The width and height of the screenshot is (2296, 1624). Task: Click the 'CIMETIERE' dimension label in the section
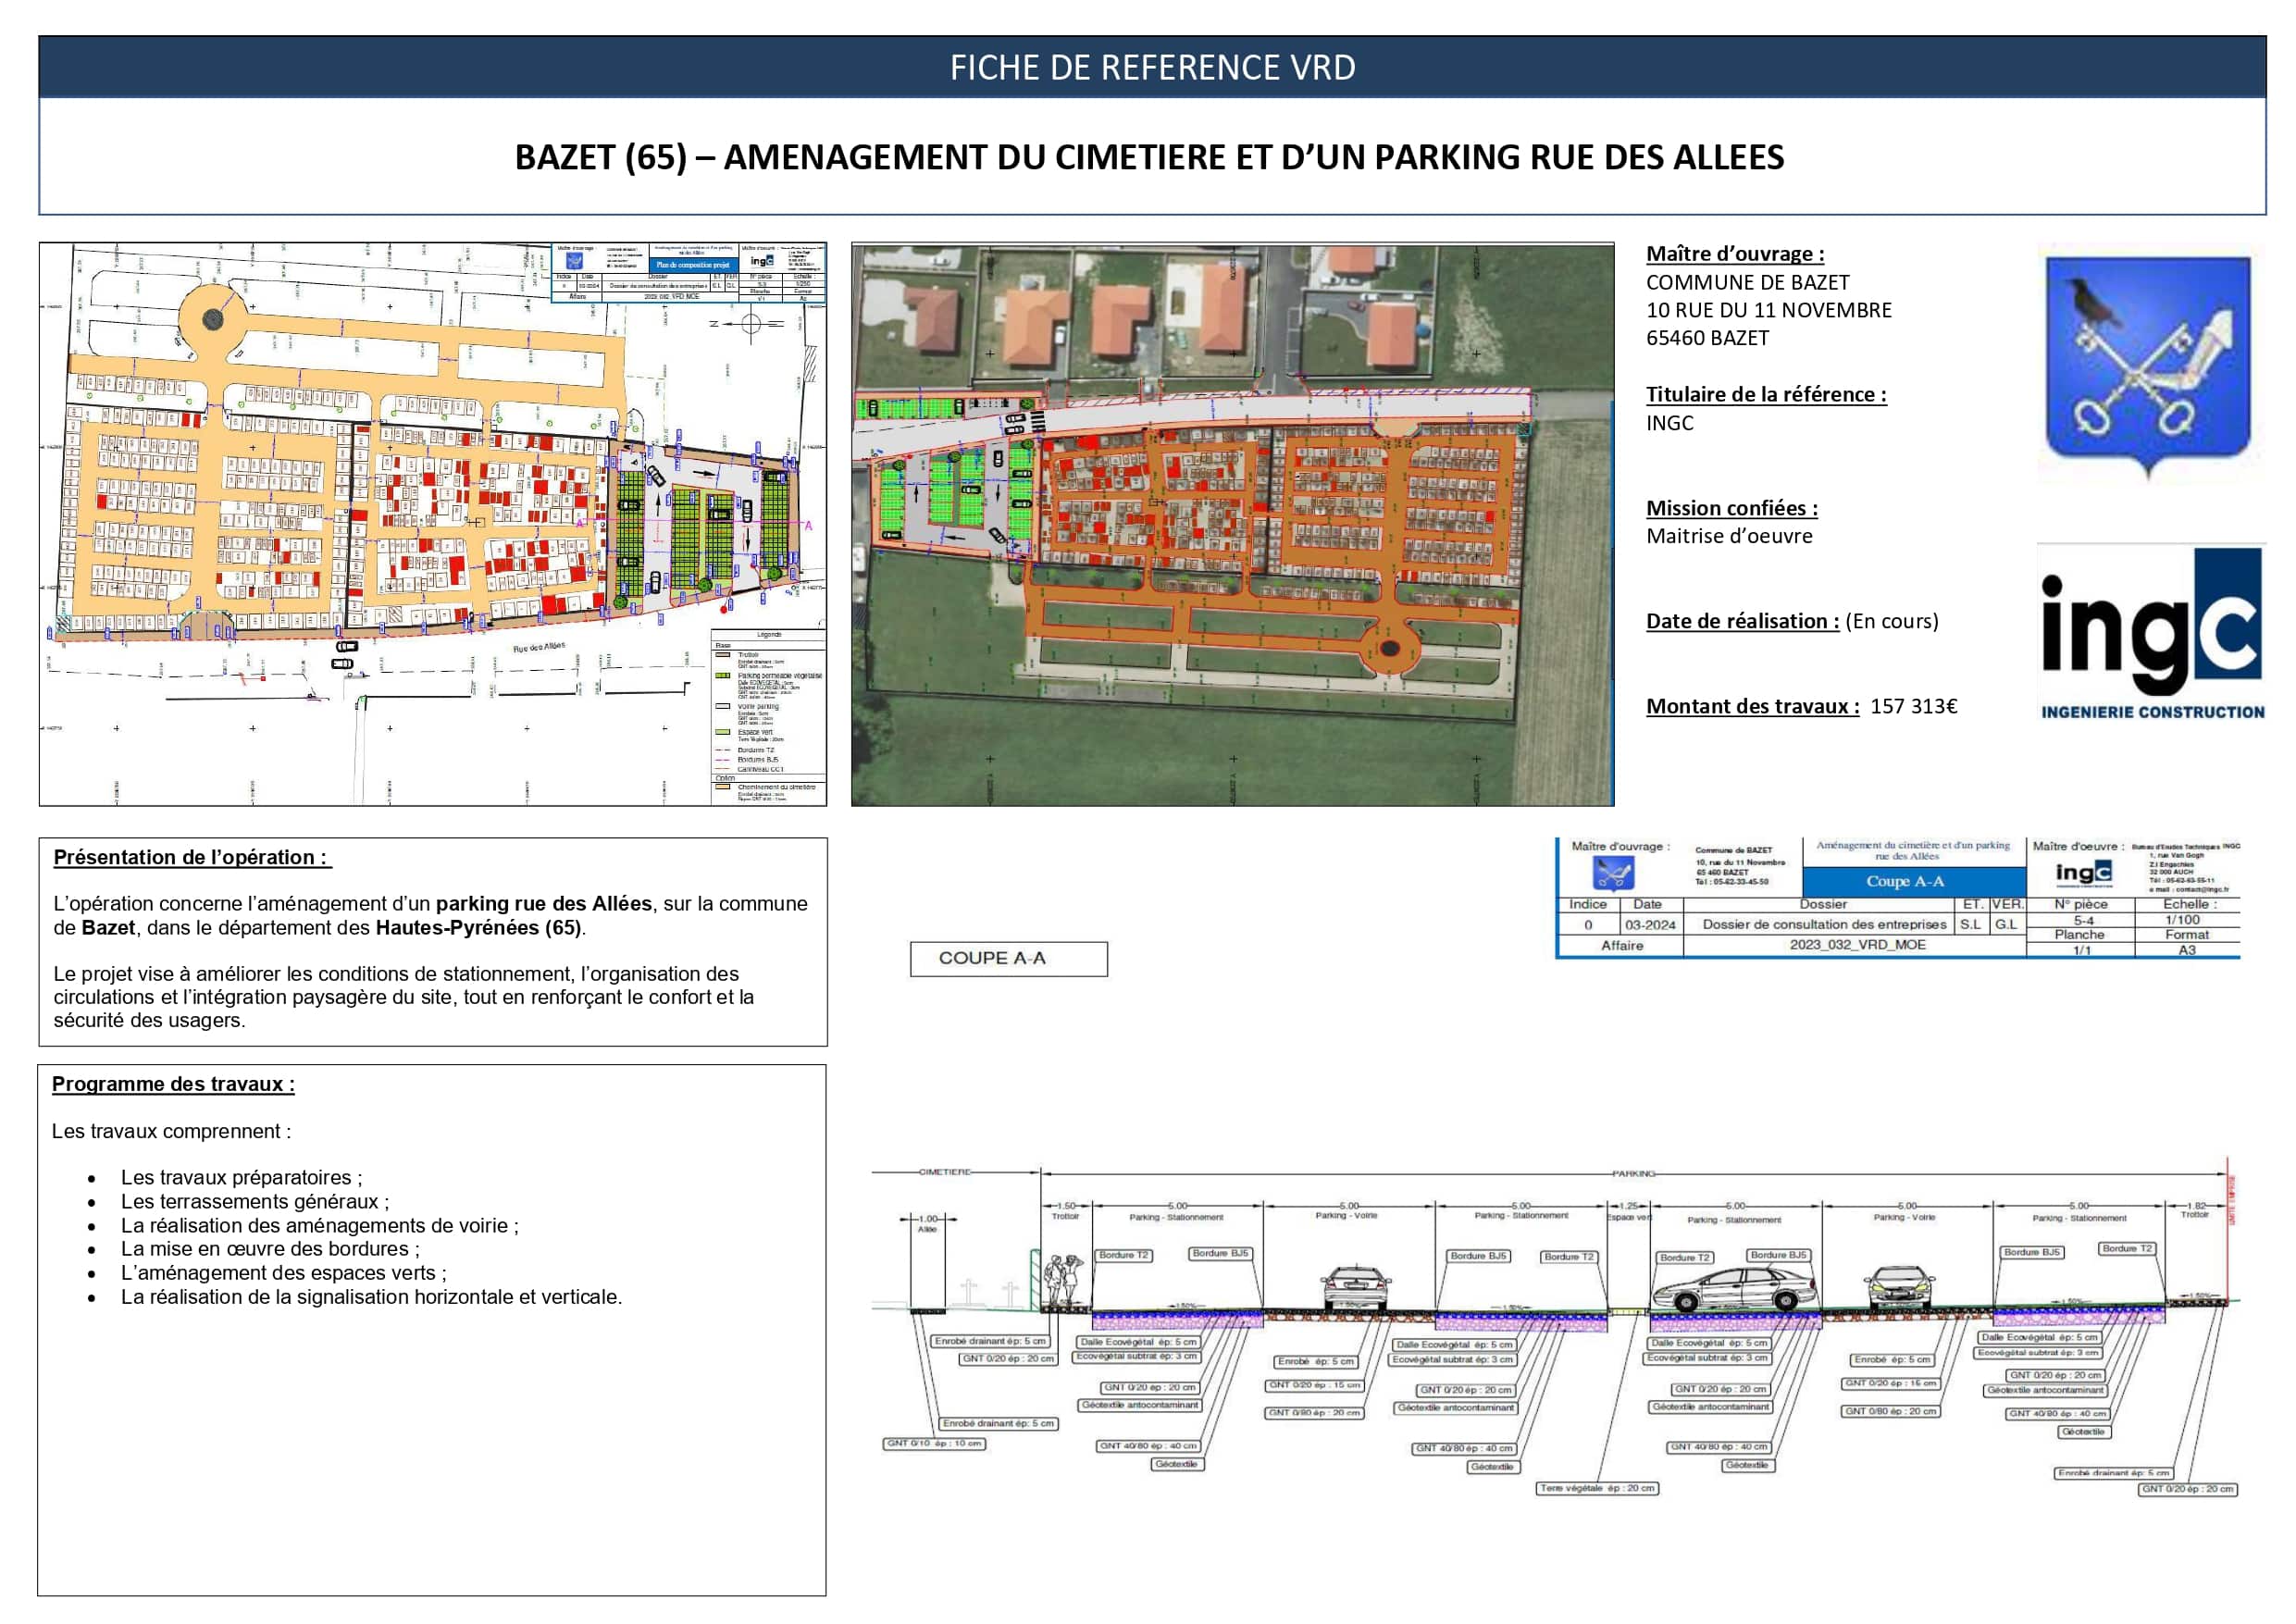coord(944,1171)
